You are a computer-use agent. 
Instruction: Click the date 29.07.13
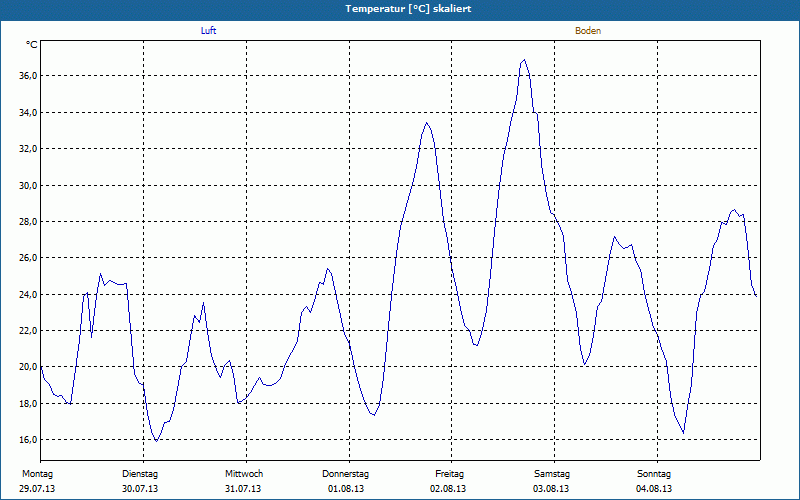click(x=37, y=489)
